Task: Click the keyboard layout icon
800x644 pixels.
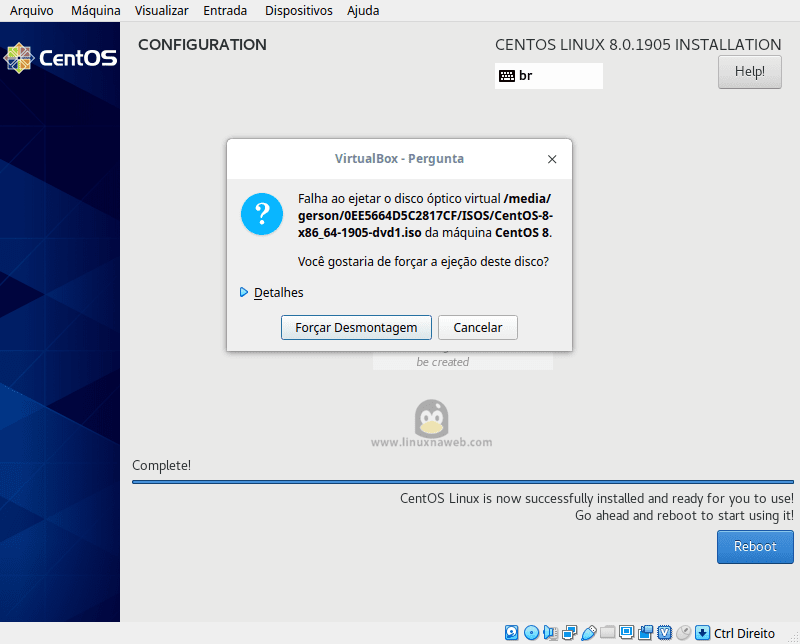Action: pos(507,76)
